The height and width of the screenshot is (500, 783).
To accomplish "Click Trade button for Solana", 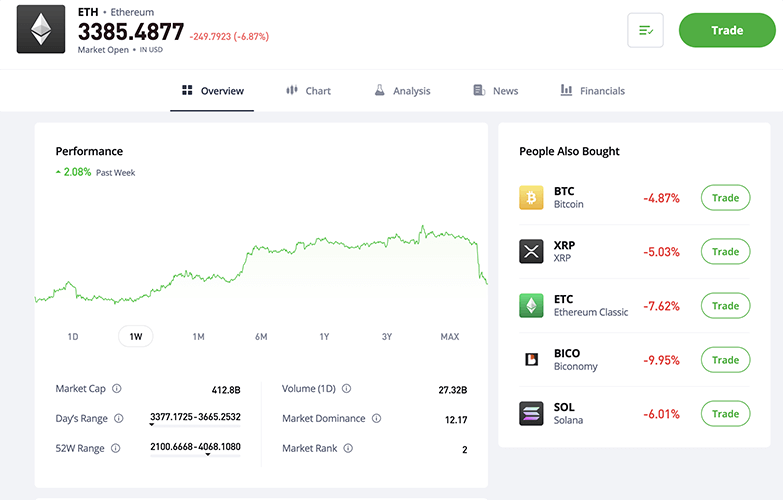I will point(725,414).
